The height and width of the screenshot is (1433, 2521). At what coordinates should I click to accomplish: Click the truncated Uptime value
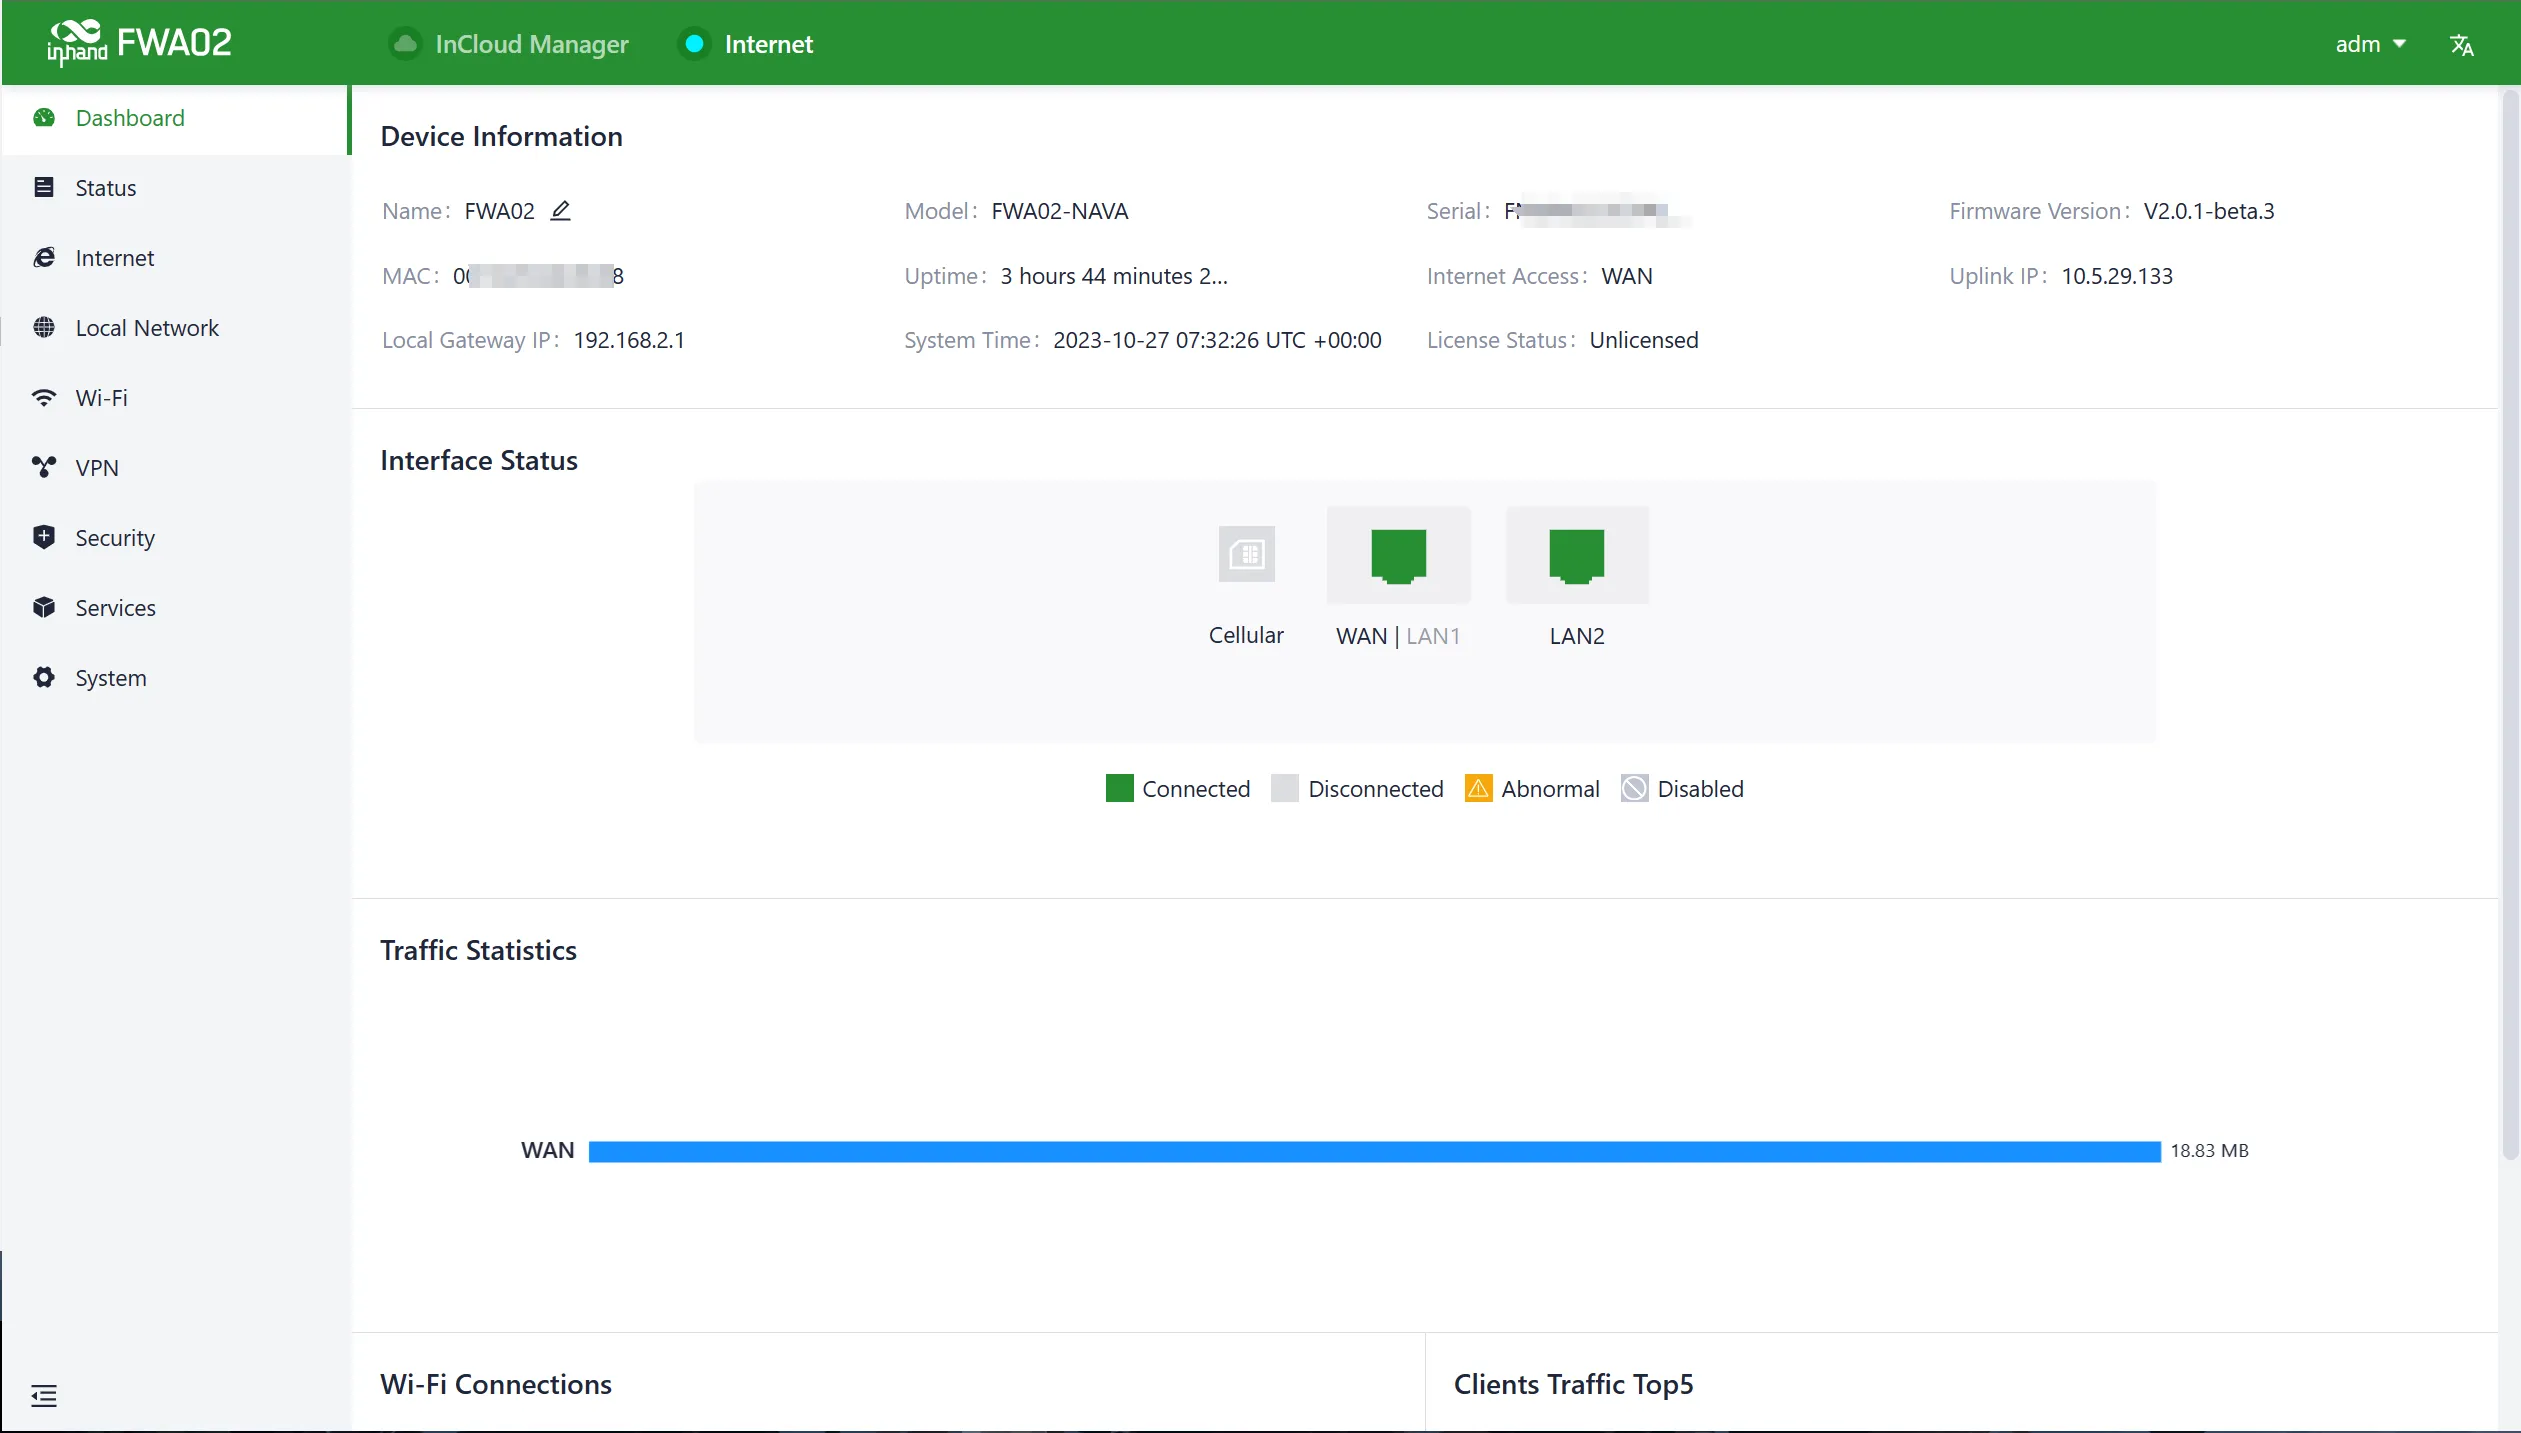coord(1114,276)
